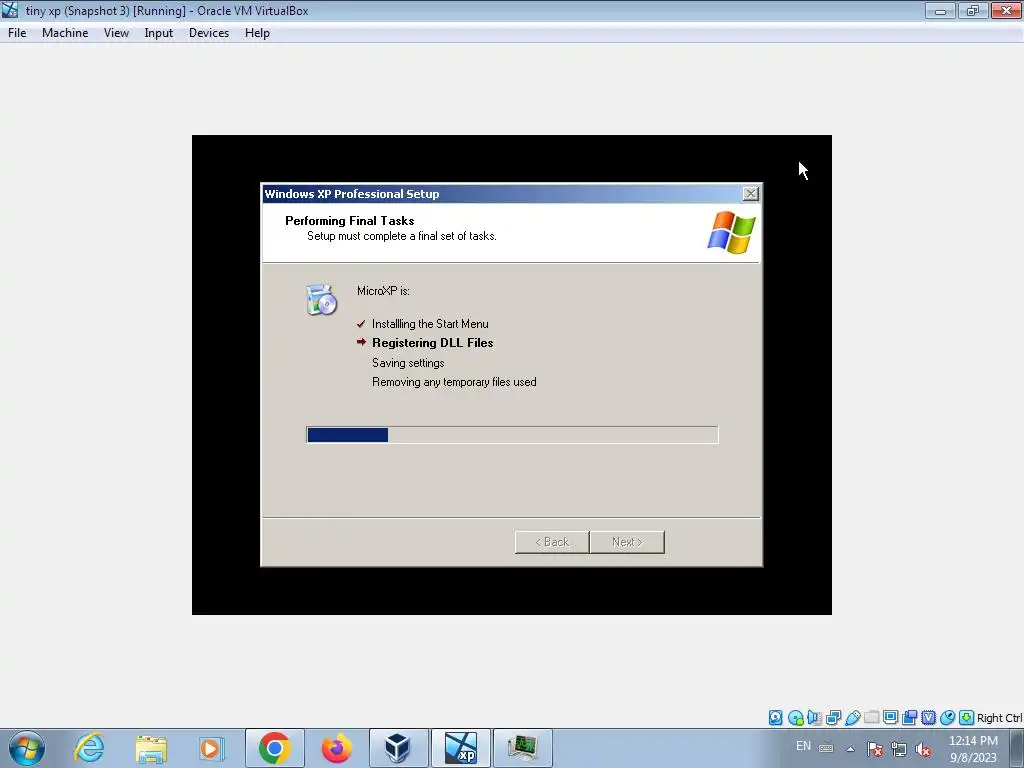
Task: Open Windows Explorer from the taskbar
Action: [x=151, y=748]
